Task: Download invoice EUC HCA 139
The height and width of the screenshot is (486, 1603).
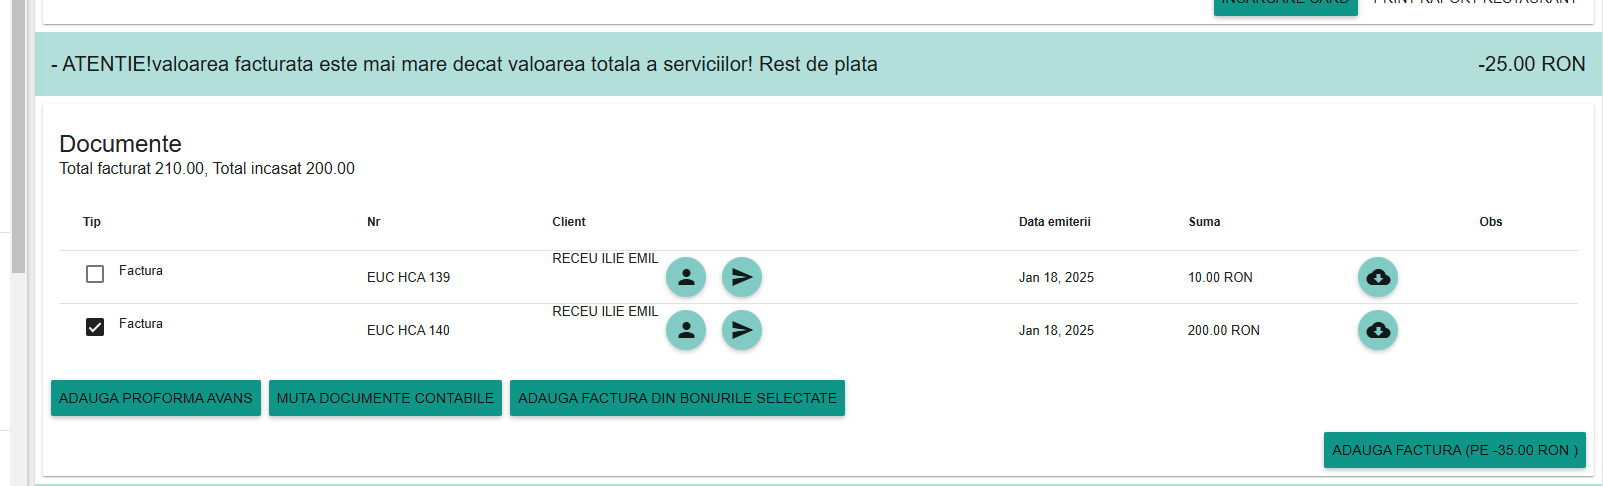Action: (x=1378, y=277)
